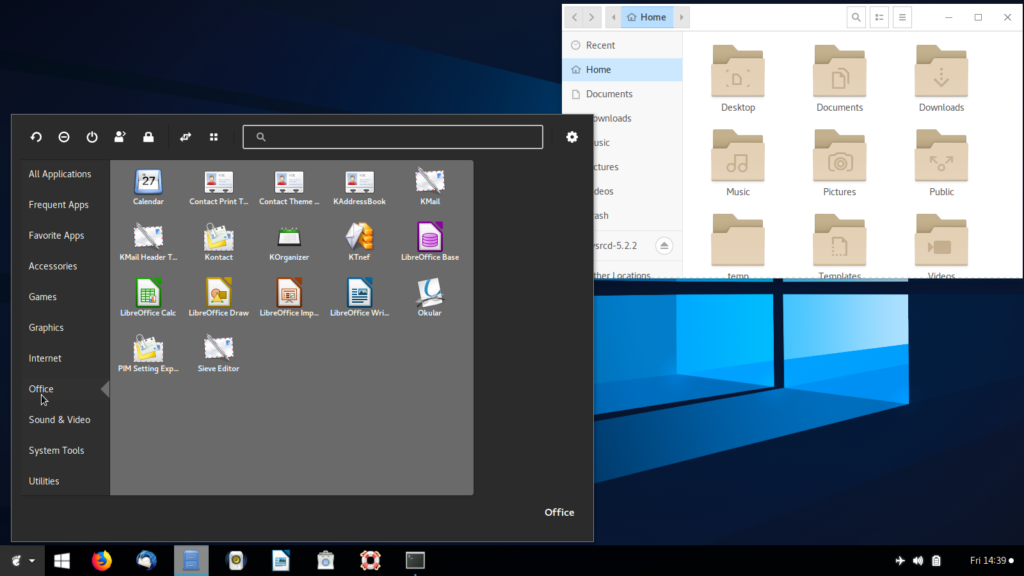This screenshot has height=576, width=1024.
Task: Click the Home path bar button in Files
Action: tap(647, 18)
